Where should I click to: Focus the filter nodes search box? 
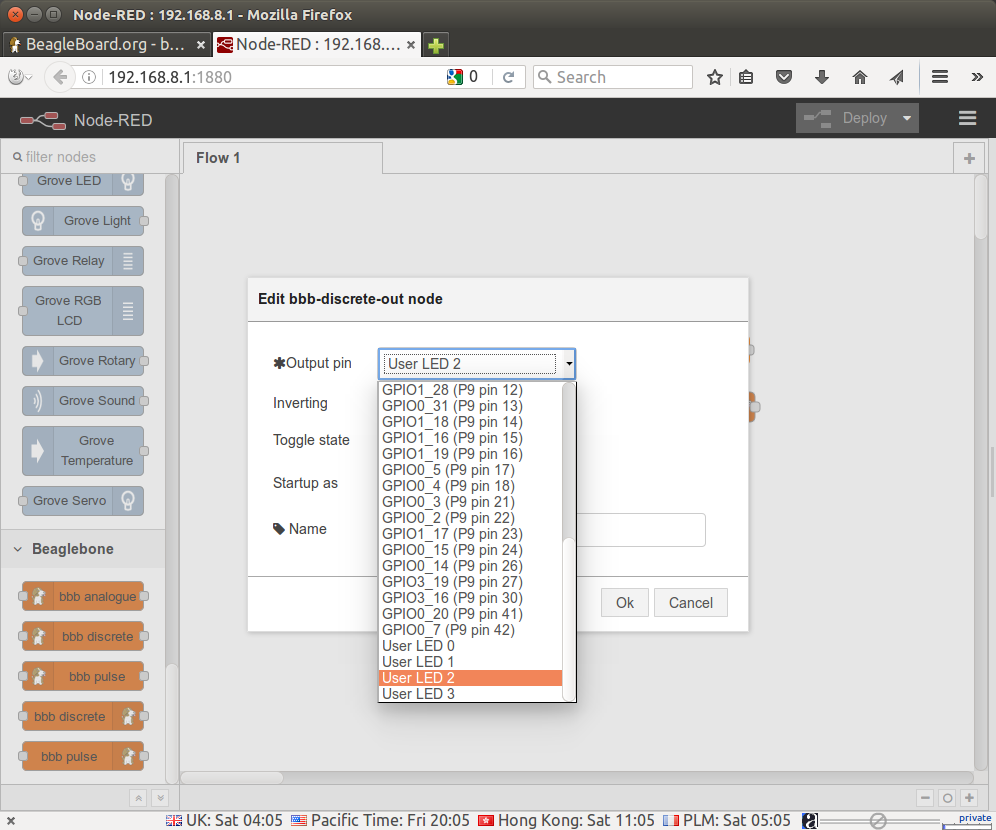(89, 157)
